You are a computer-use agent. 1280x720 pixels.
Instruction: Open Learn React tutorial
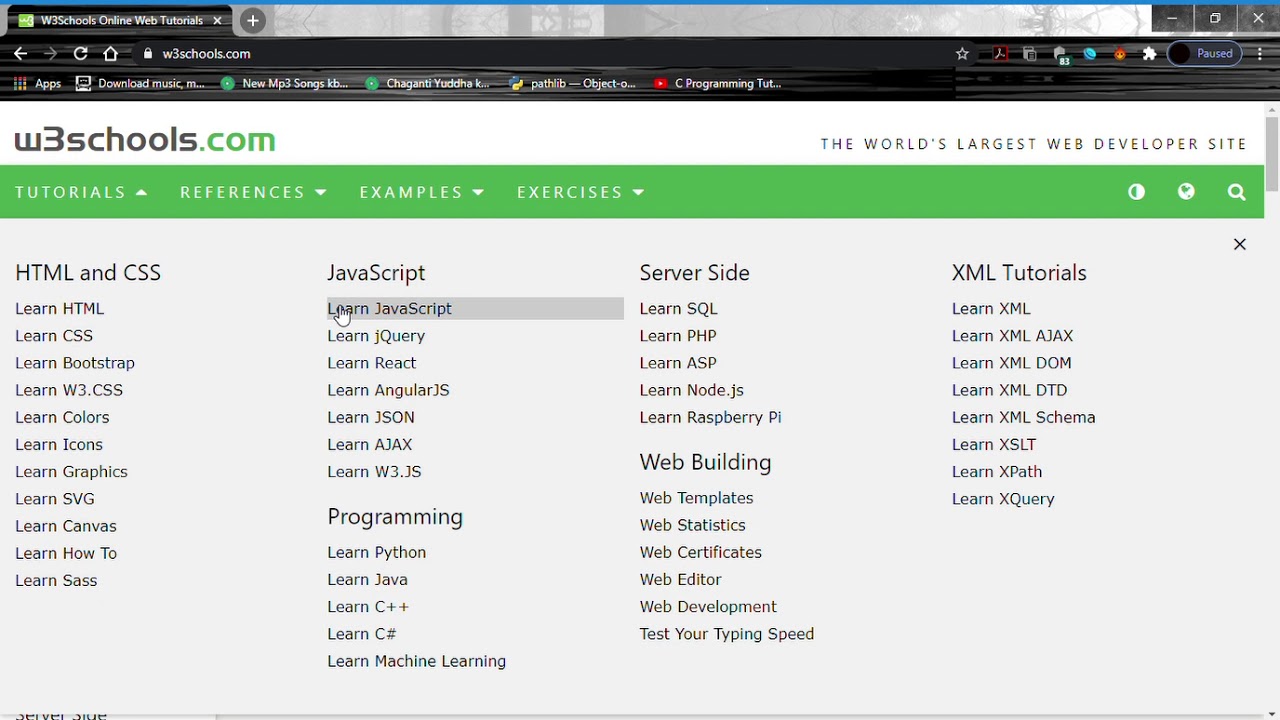point(371,363)
